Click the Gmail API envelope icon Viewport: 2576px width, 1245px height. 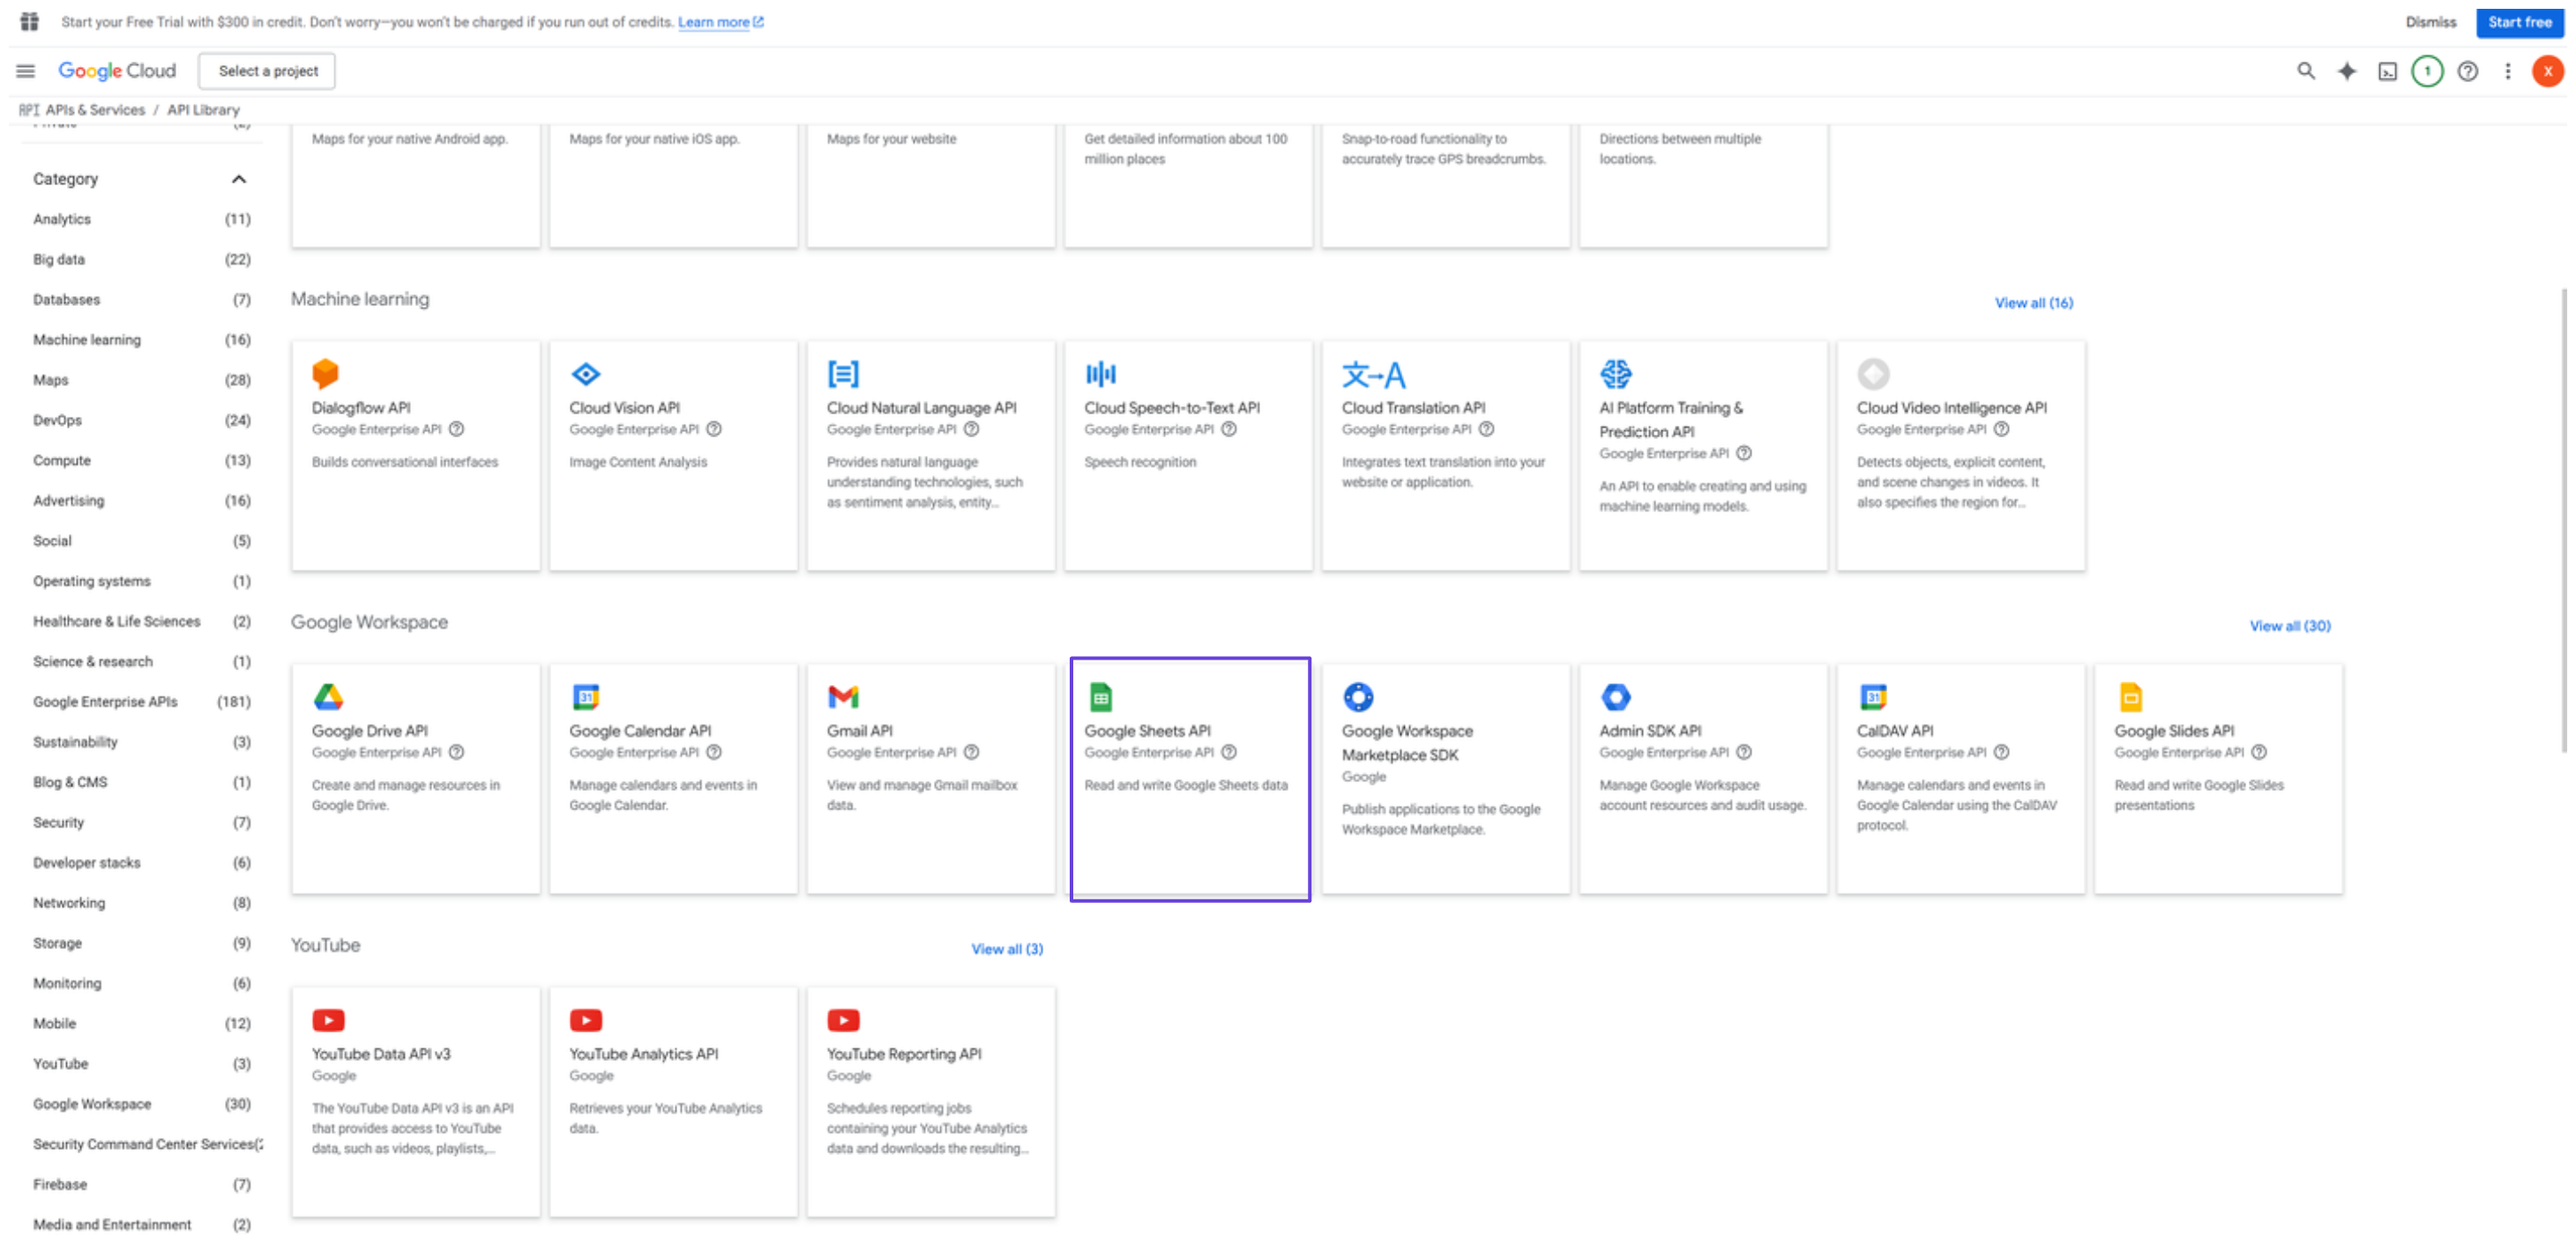pyautogui.click(x=843, y=697)
